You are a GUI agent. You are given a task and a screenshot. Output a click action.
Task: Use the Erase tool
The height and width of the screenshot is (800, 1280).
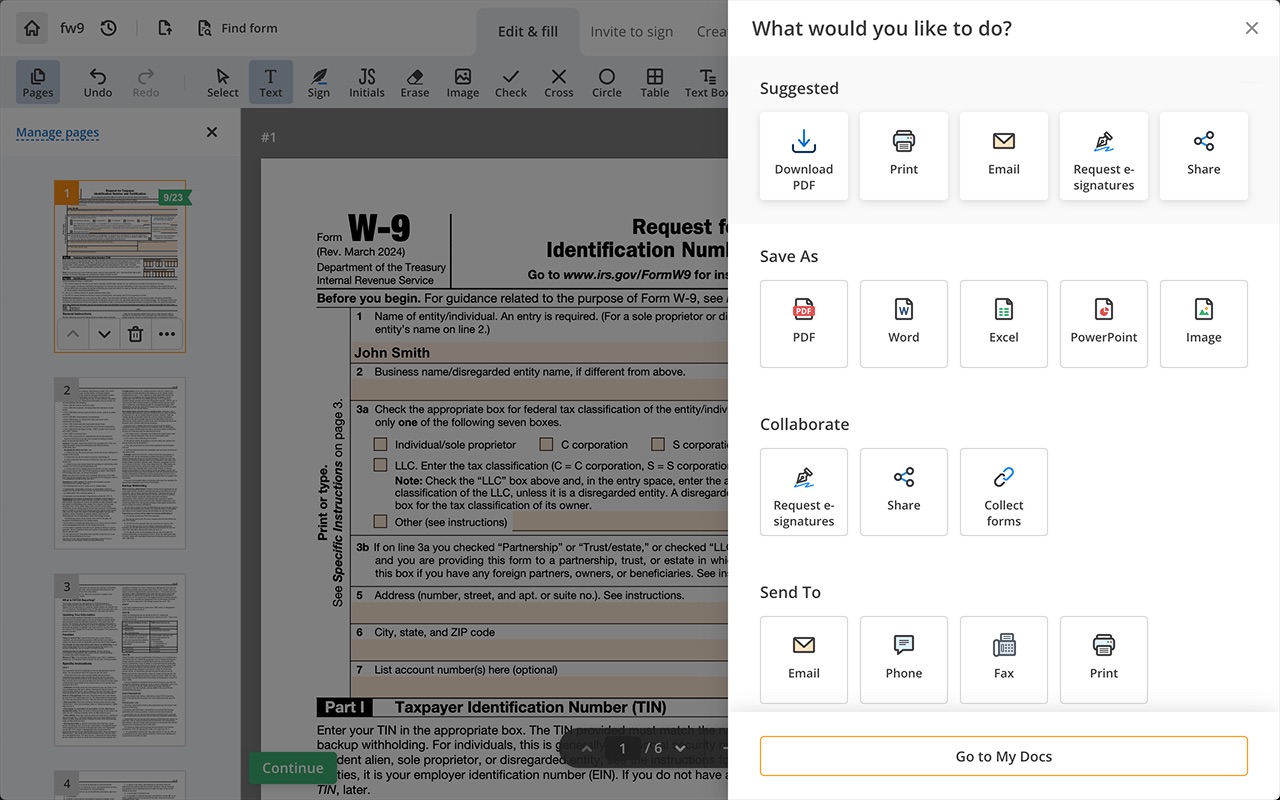(x=415, y=82)
